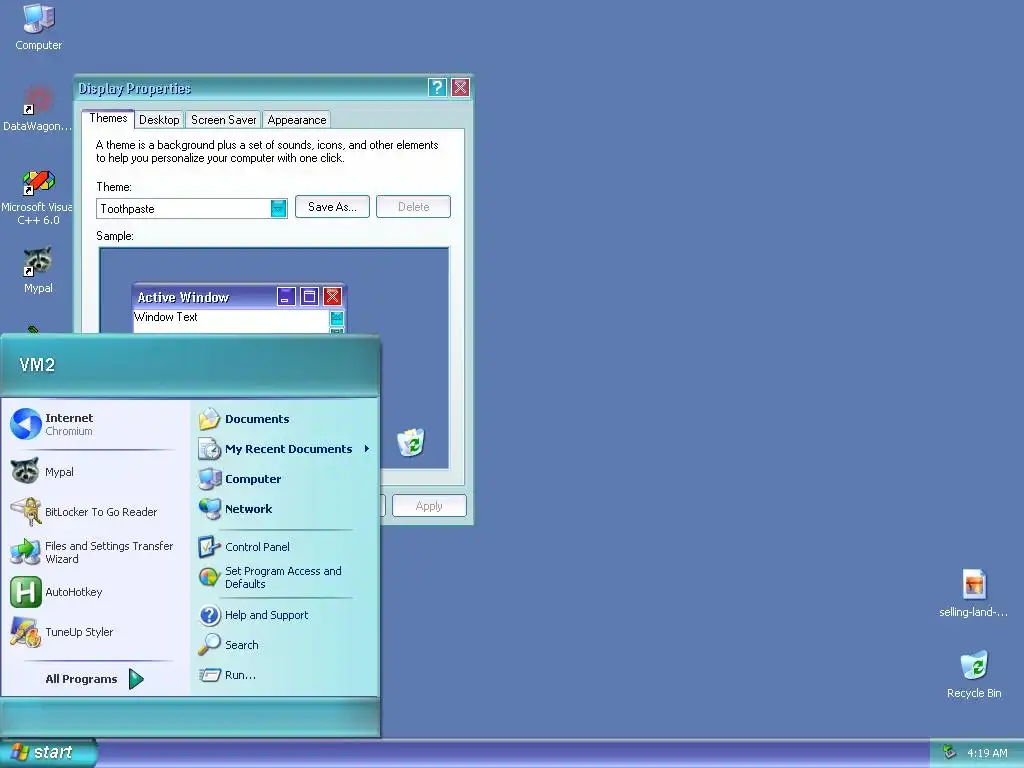Click the Start button

point(47,752)
